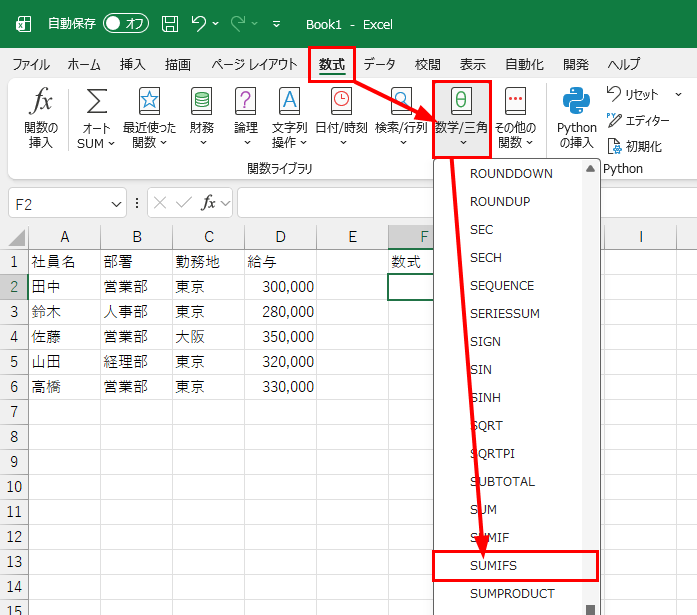Image resolution: width=697 pixels, height=615 pixels.
Task: Click the Undo arrow icon
Action: tap(198, 24)
